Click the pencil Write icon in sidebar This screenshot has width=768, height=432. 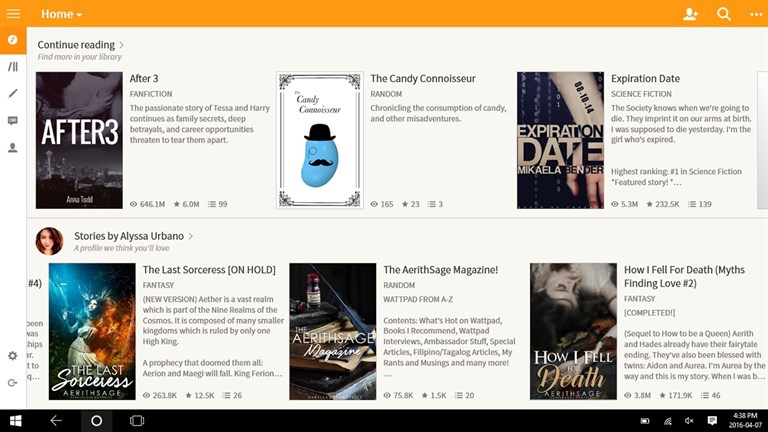pos(13,93)
